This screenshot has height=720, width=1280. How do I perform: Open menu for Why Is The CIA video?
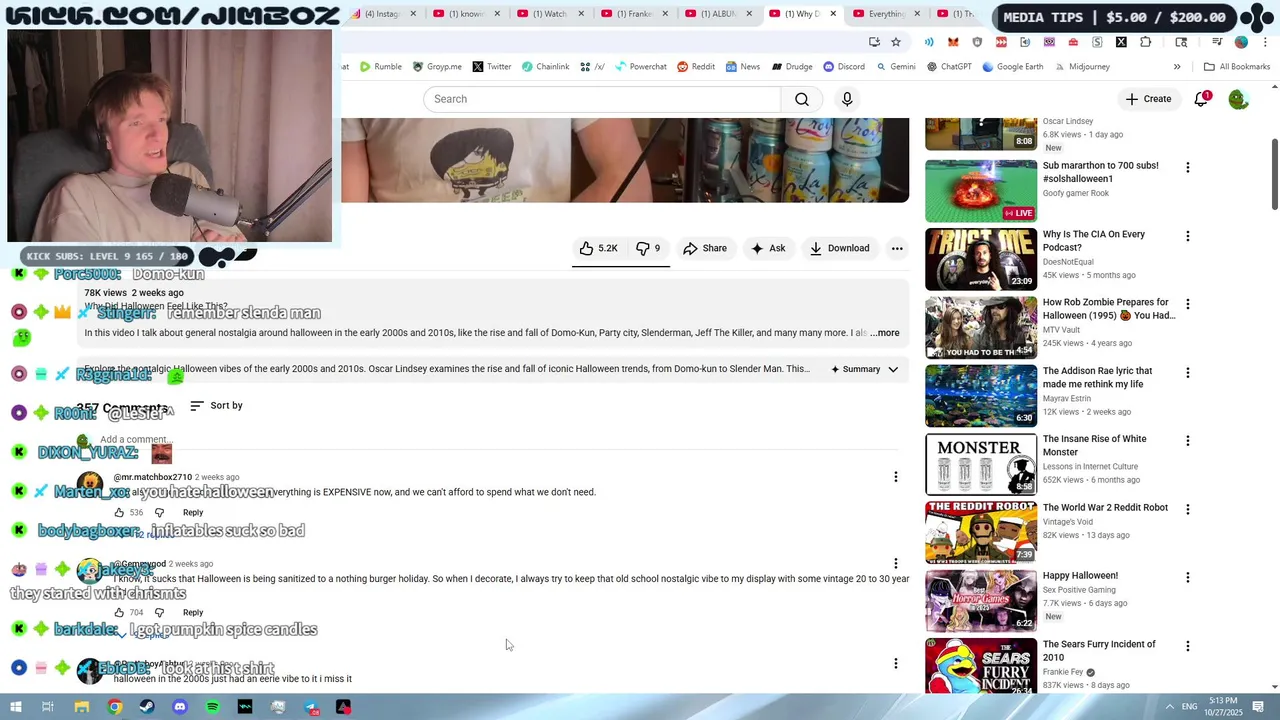[1188, 236]
